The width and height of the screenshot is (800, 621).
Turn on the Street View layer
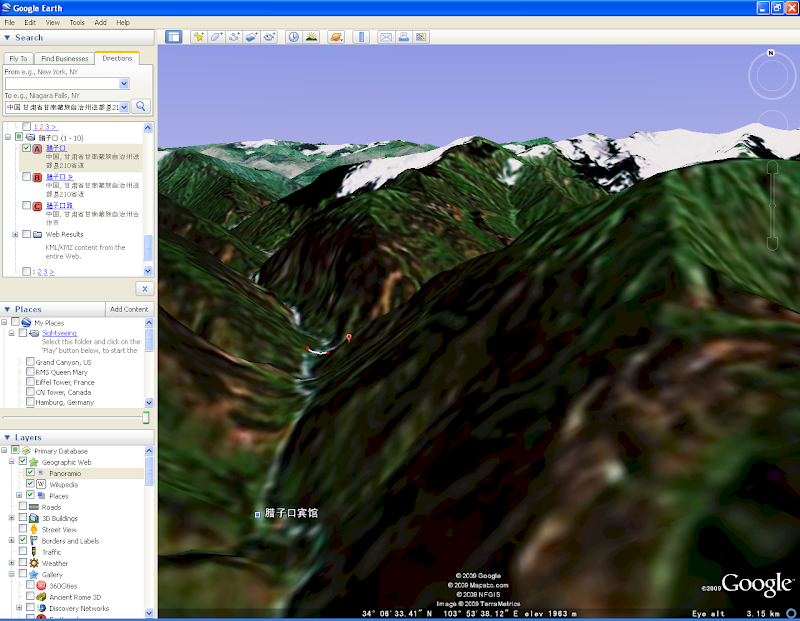coord(23,529)
